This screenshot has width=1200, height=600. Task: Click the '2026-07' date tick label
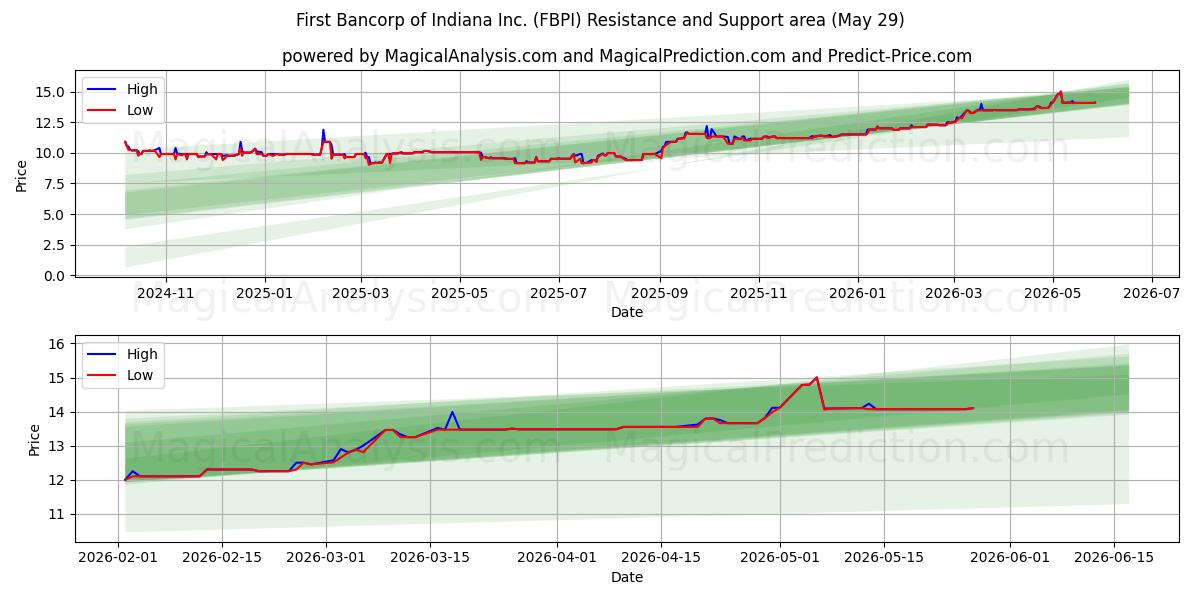click(1151, 294)
